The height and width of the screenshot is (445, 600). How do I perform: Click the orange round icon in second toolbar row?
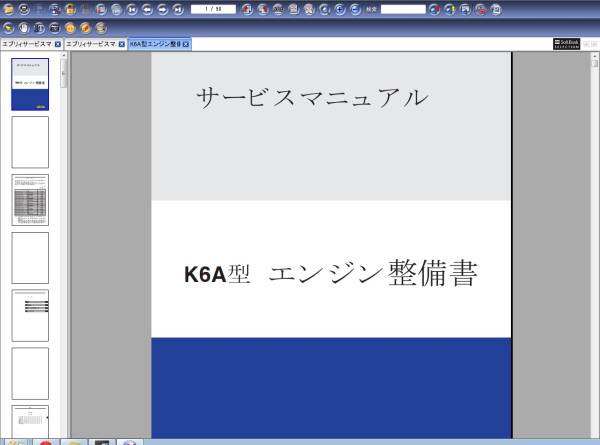(x=70, y=28)
